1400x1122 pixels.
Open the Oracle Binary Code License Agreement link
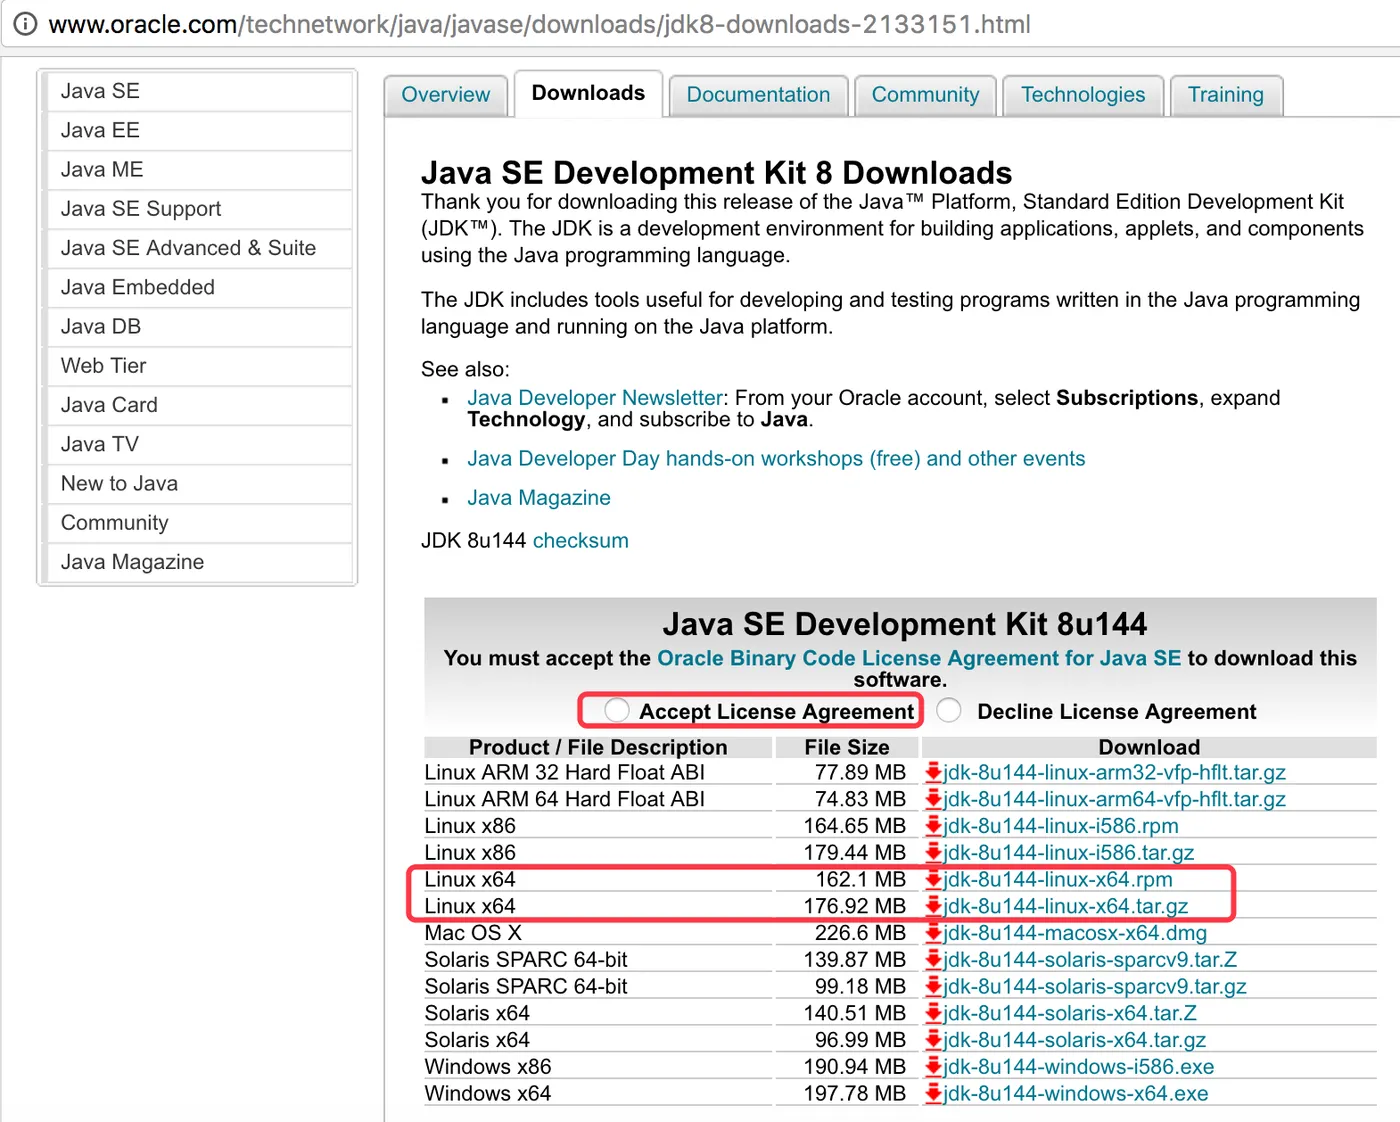pos(919,658)
